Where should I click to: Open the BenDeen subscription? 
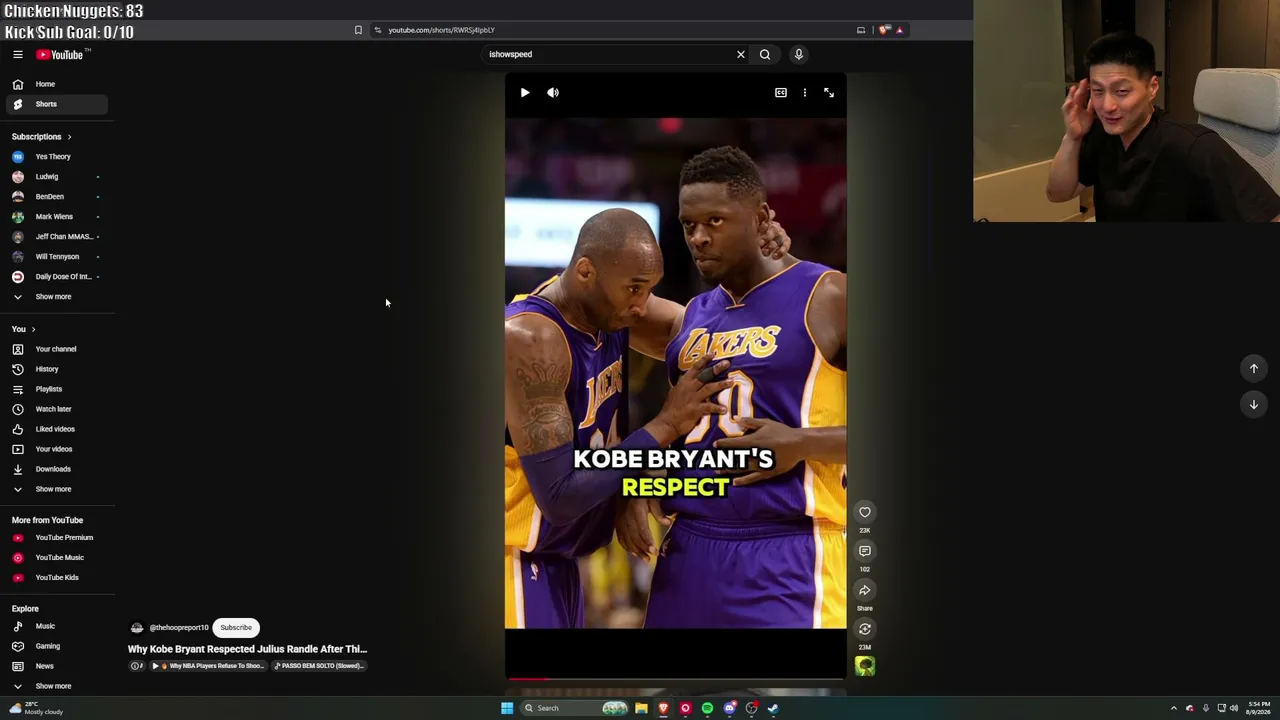point(57,197)
